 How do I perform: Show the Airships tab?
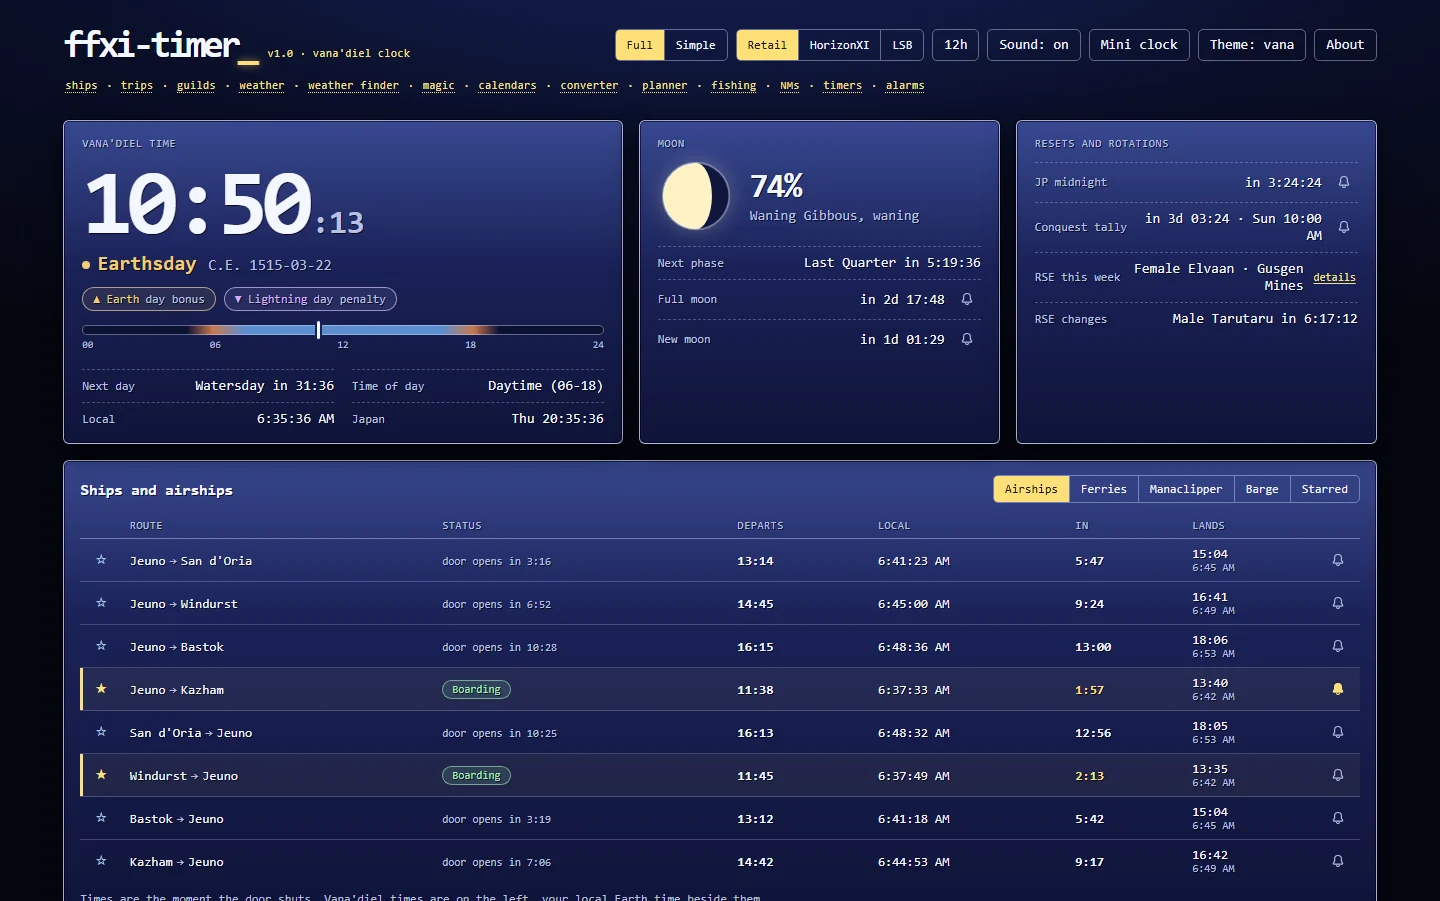tap(1031, 489)
